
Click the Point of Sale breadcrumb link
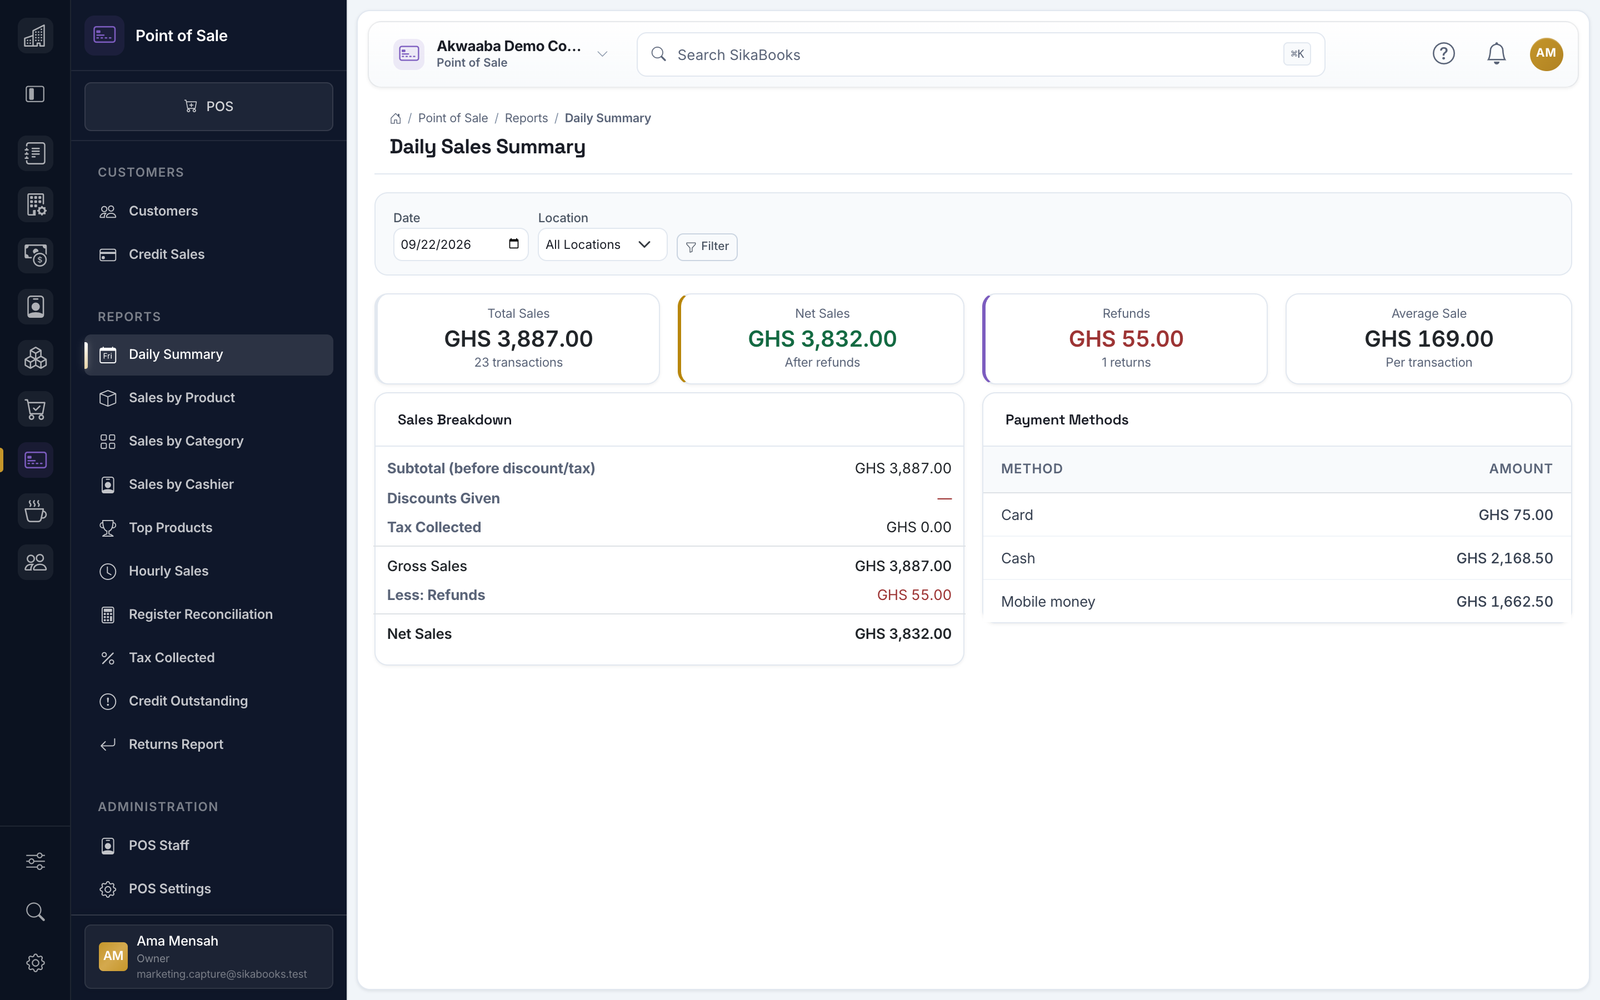pos(453,118)
